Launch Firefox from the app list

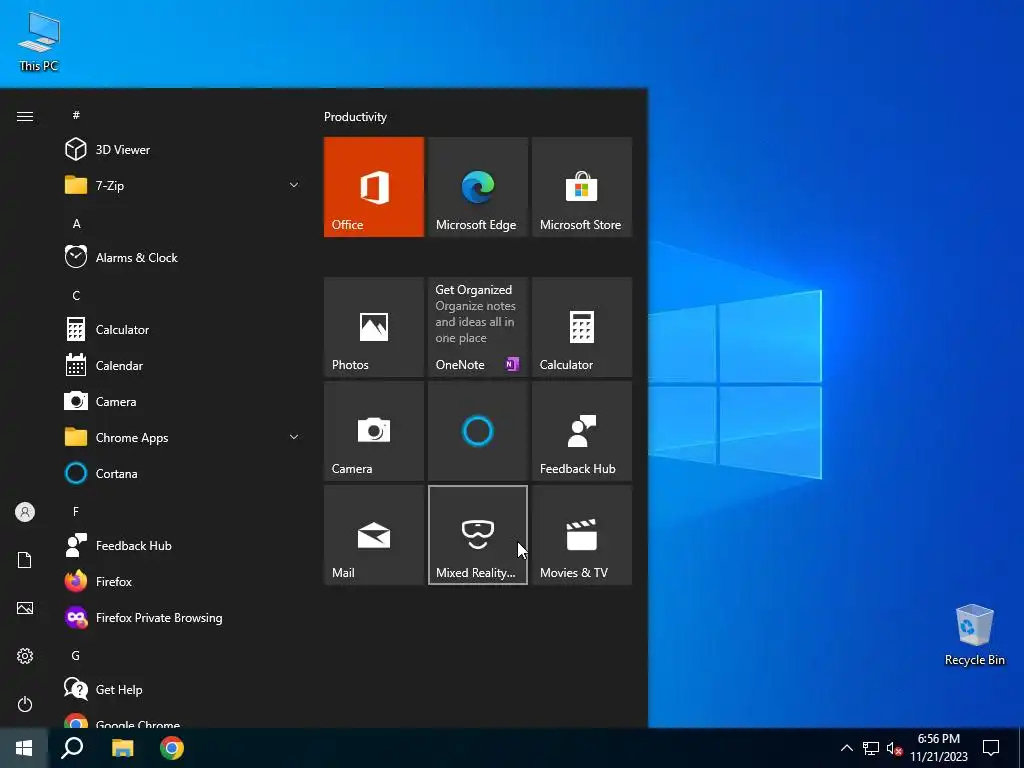pyautogui.click(x=183, y=581)
